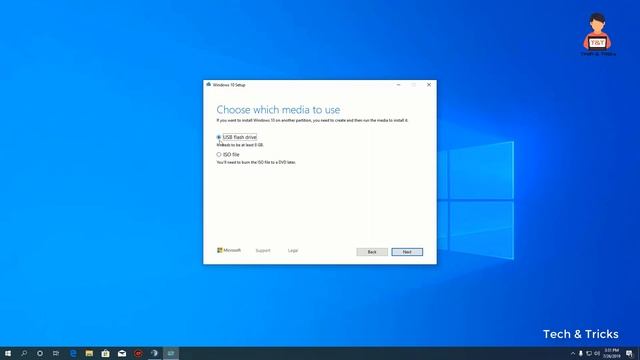Open the red circular taskbar app

[x=138, y=353]
